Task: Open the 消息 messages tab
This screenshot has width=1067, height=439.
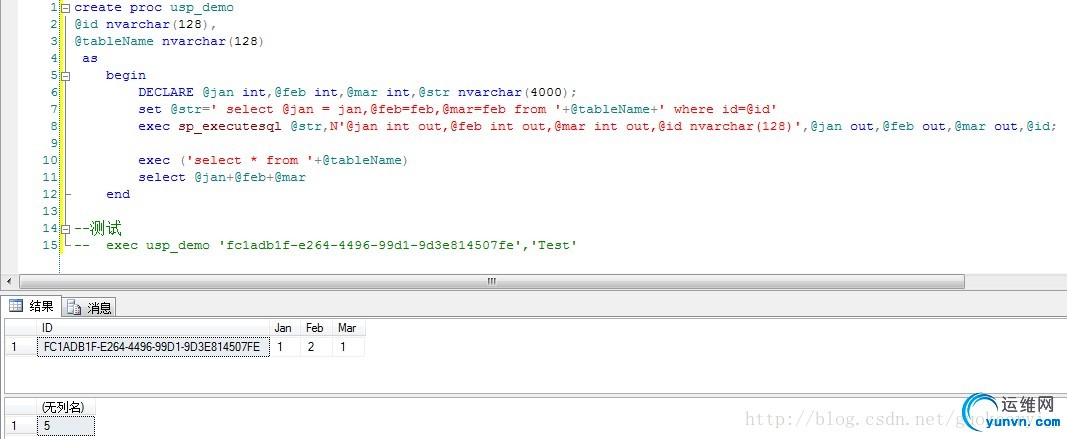Action: click(x=90, y=308)
